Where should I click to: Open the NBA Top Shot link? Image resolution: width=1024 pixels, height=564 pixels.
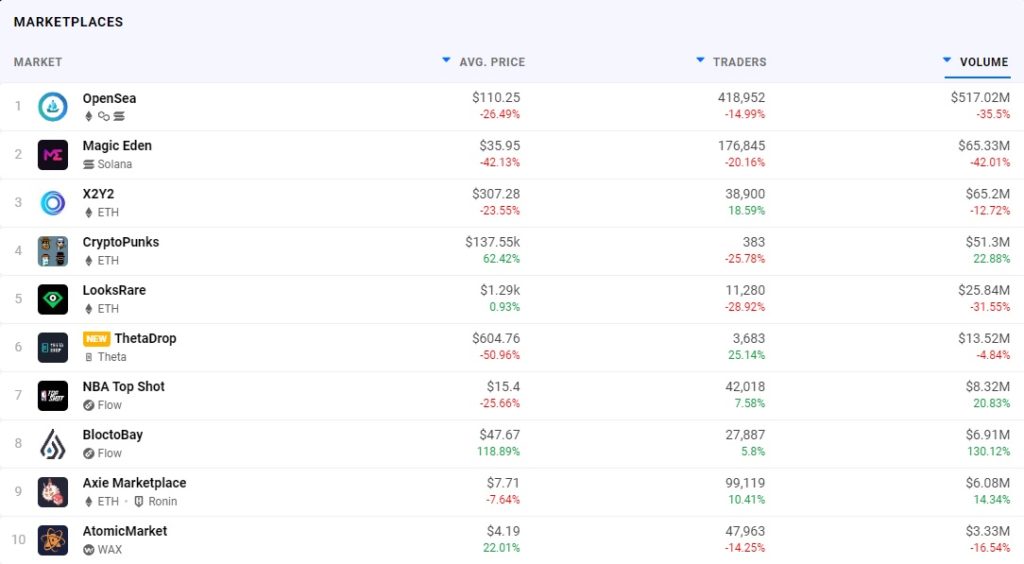tap(123, 386)
